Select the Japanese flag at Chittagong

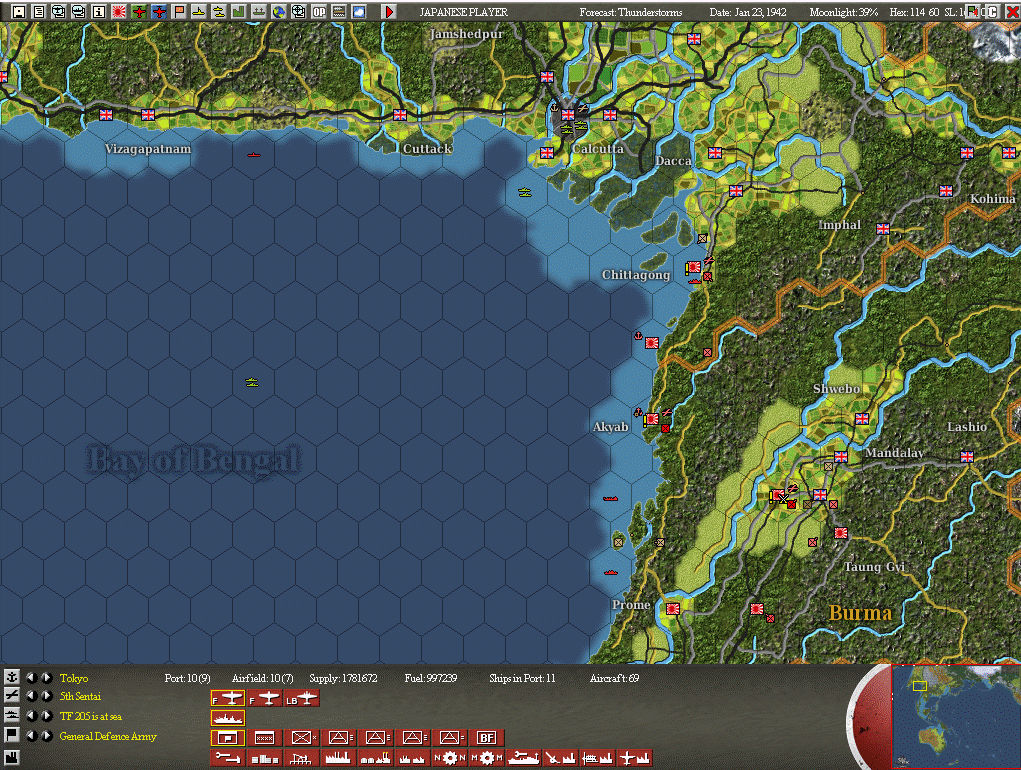694,267
